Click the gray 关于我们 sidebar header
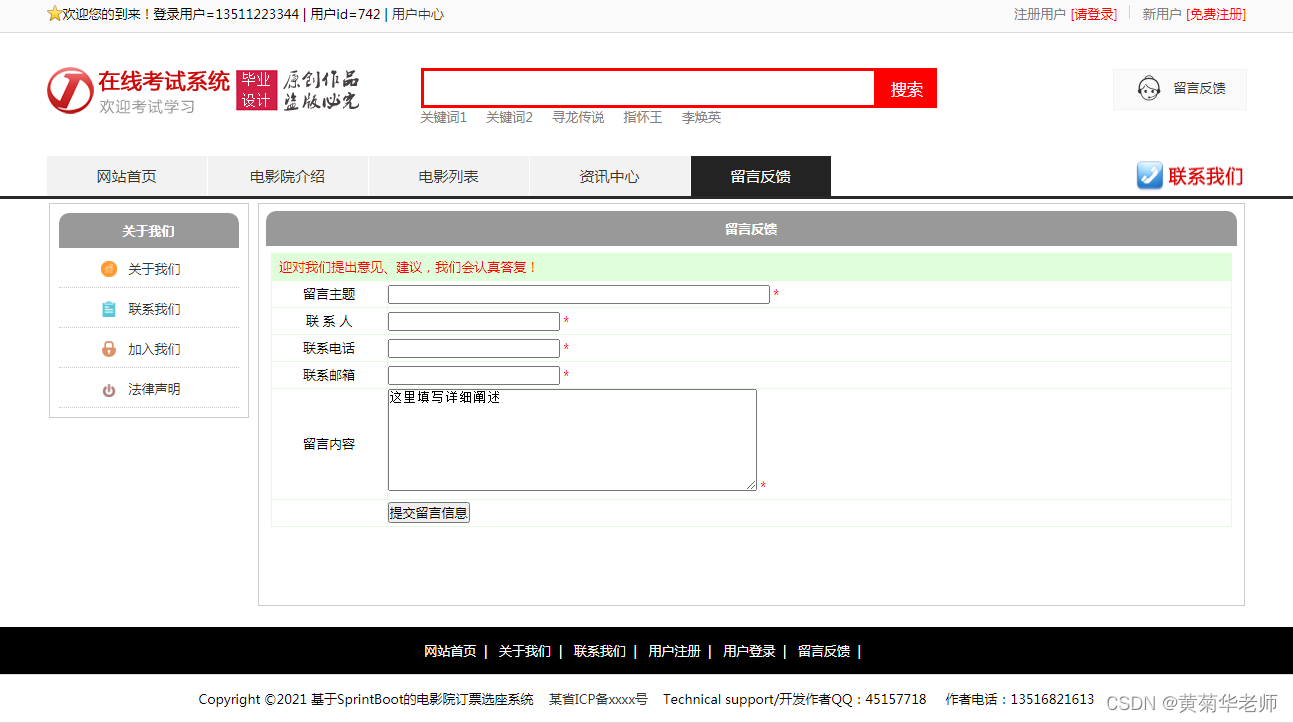Image resolution: width=1293 pixels, height=723 pixels. (x=149, y=231)
